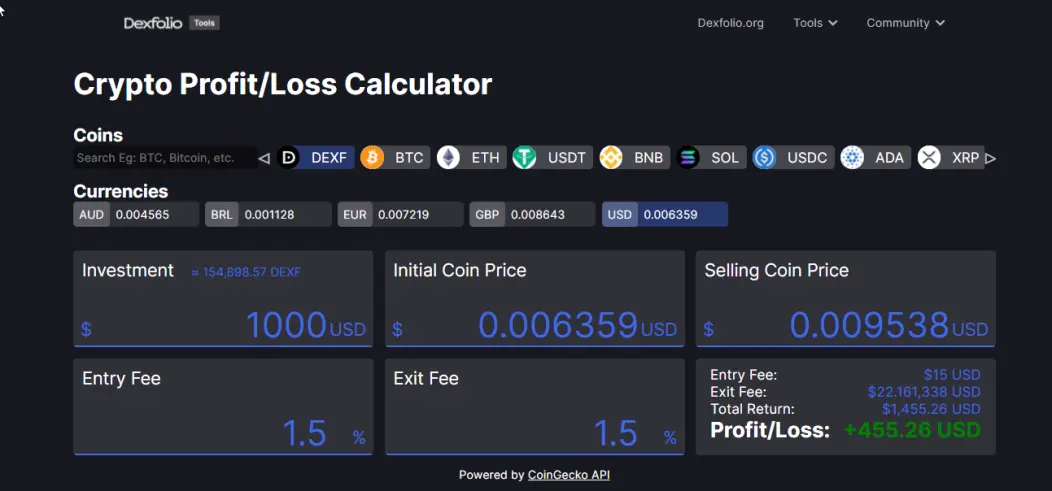This screenshot has height=491, width=1052.
Task: Select the XRP coin icon
Action: [x=929, y=158]
